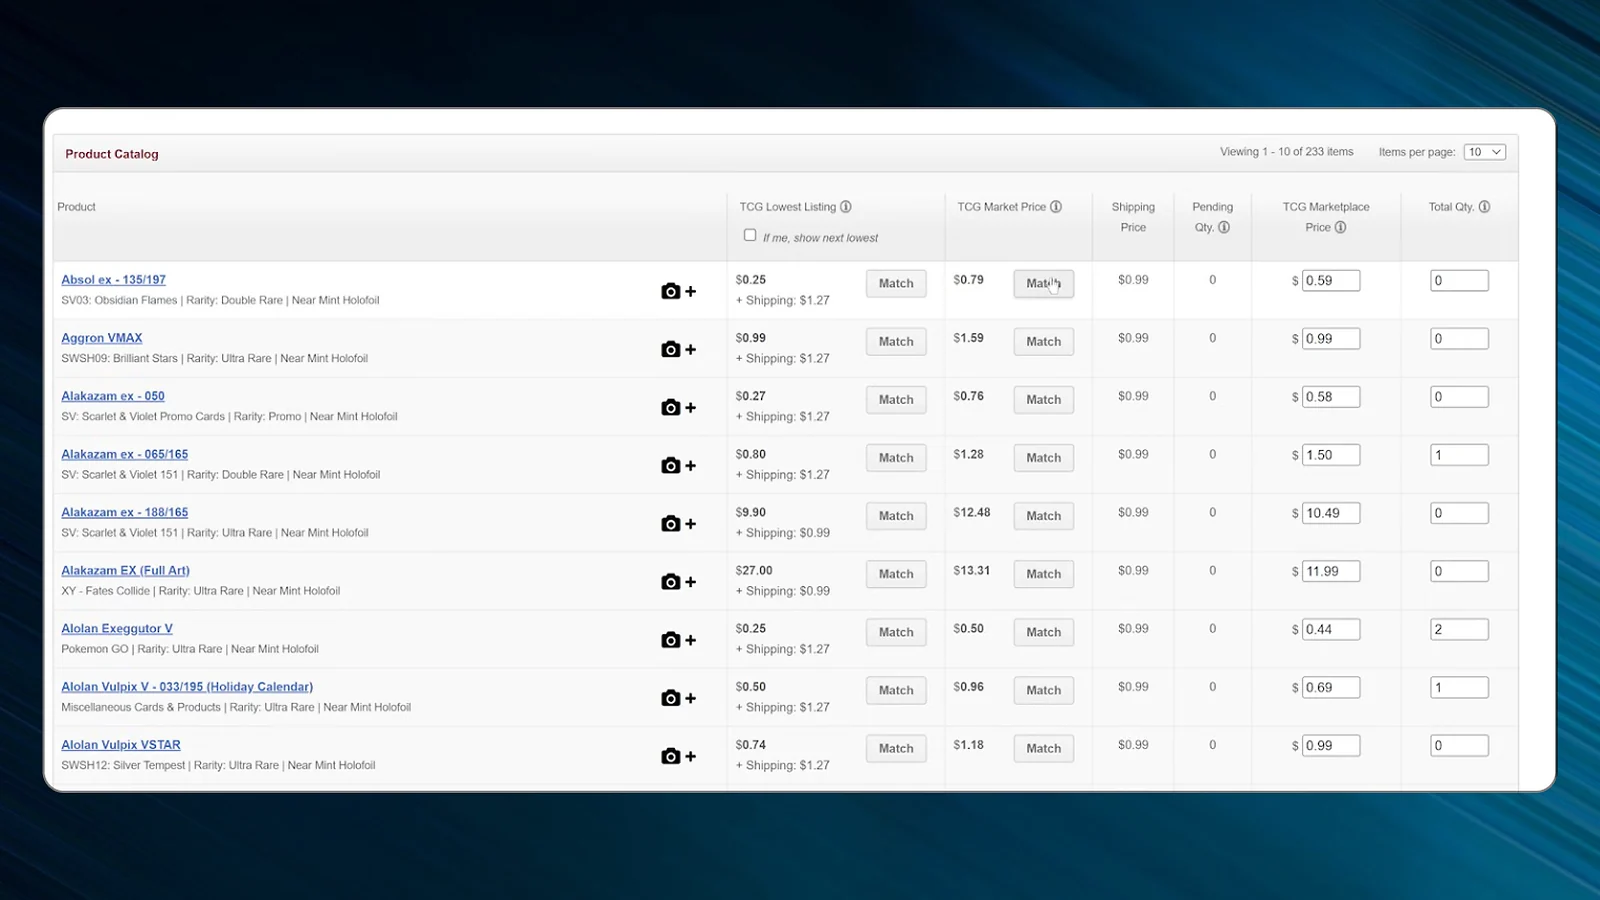
Task: Open the TCG Lowest Listing info icon
Action: click(x=846, y=206)
